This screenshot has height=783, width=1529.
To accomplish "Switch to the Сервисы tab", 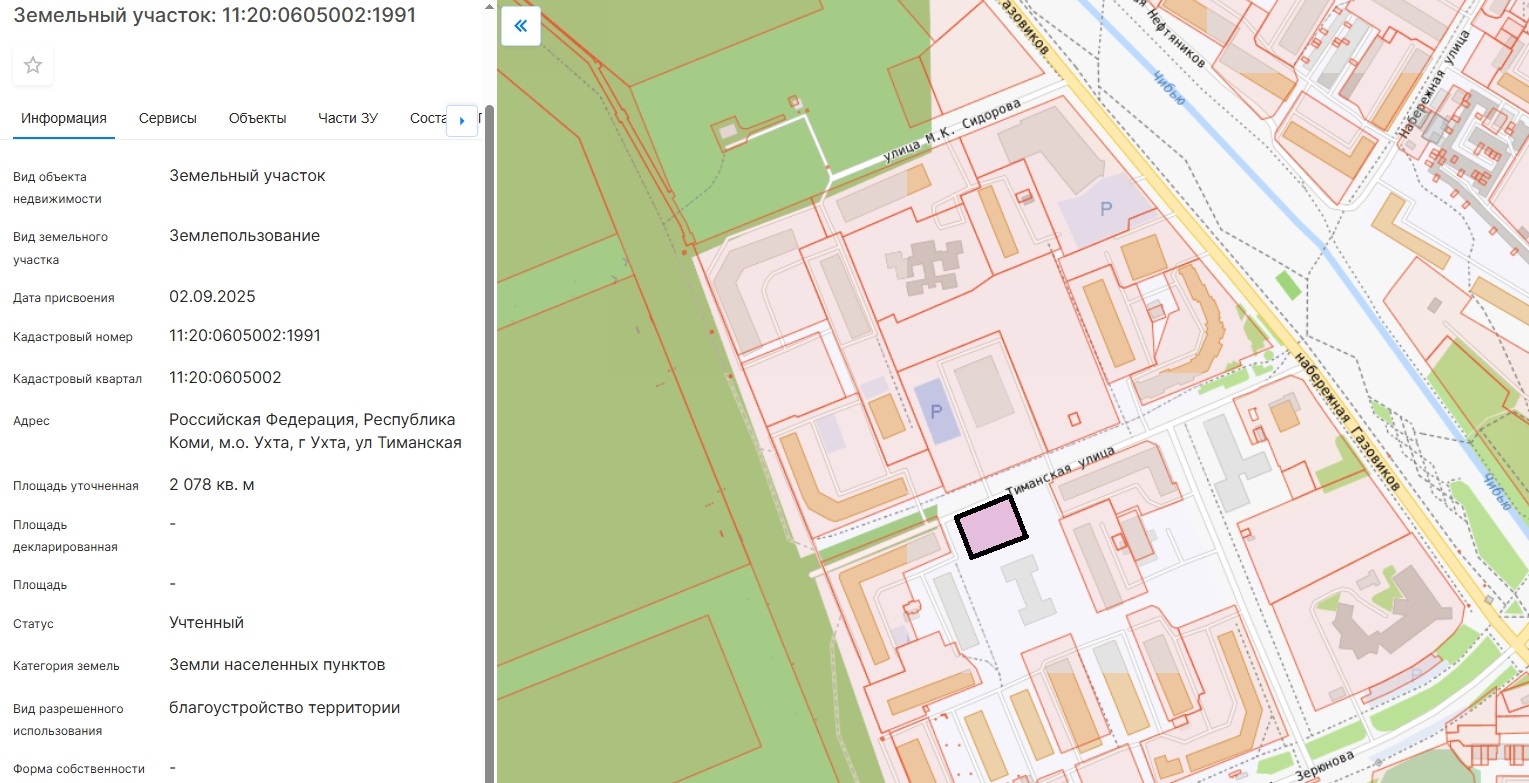I will click(167, 118).
